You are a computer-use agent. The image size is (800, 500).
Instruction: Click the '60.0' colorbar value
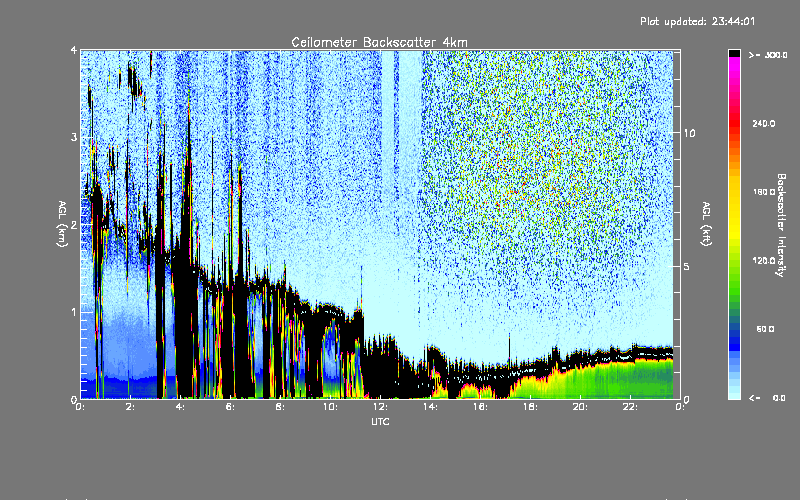click(765, 329)
